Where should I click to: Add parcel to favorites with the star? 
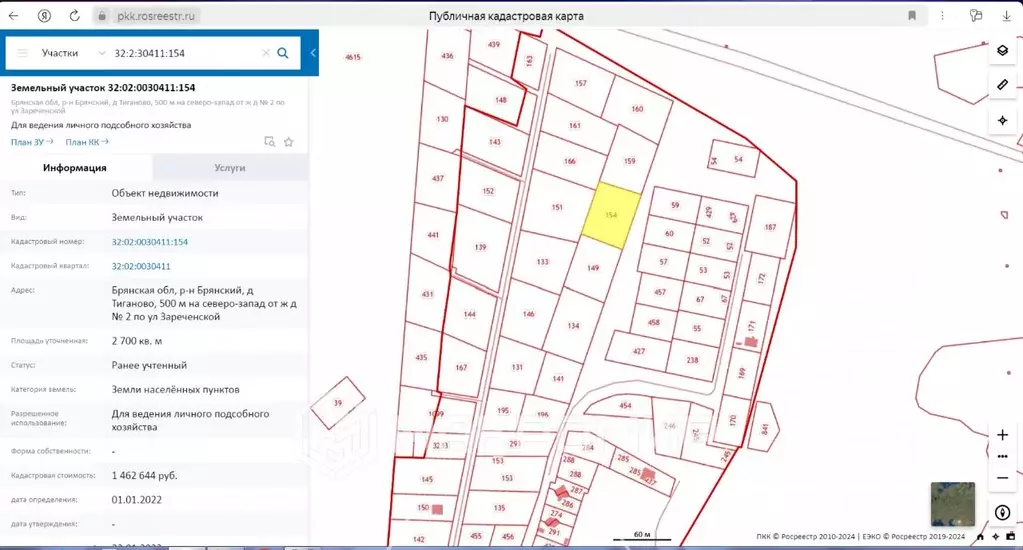click(289, 142)
